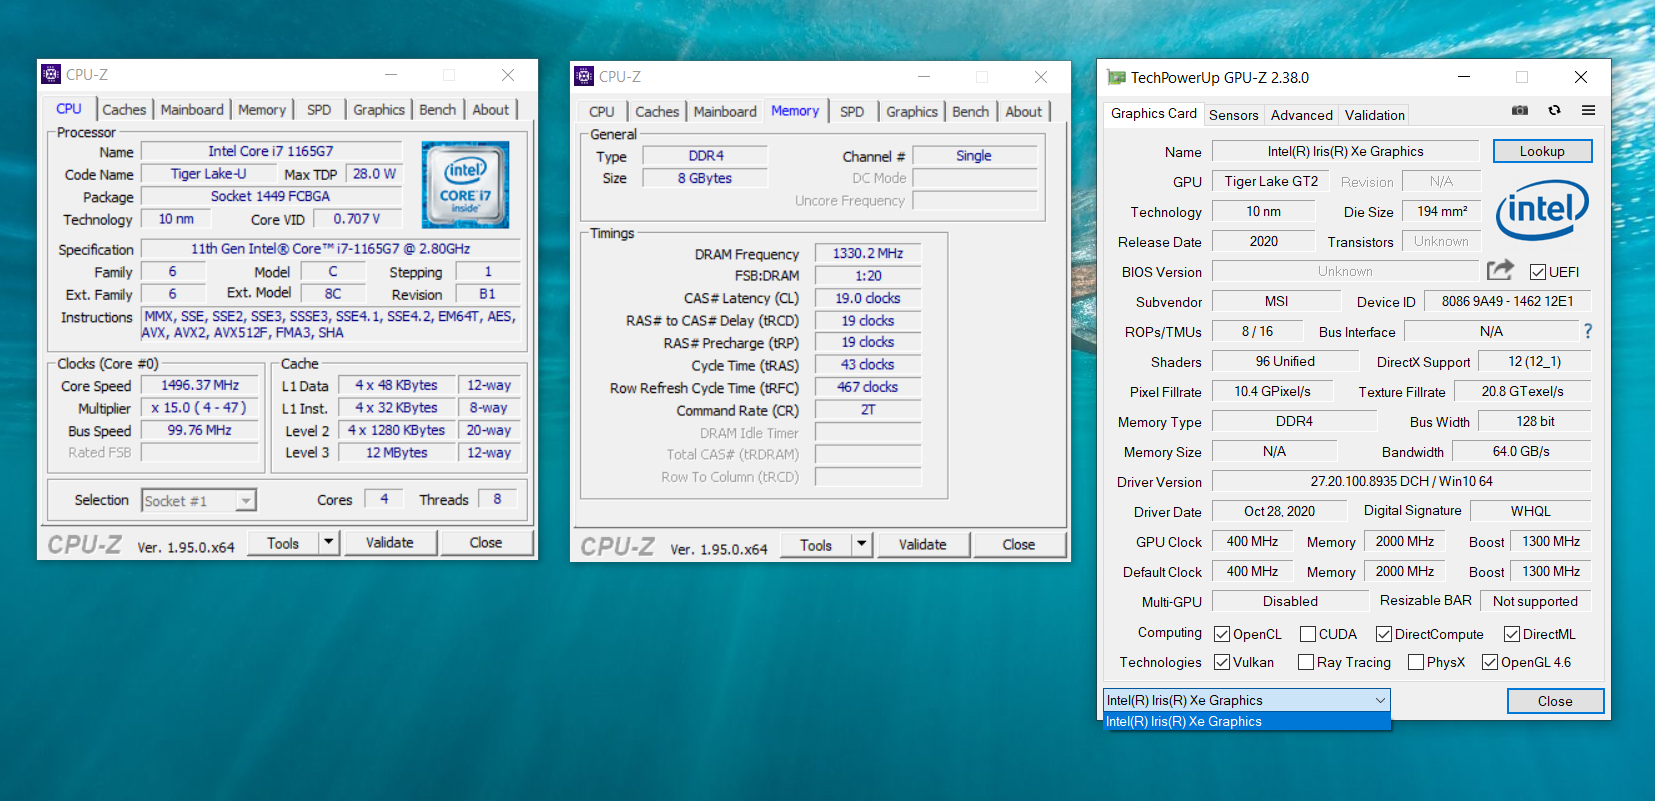Click Close button in middle CPU-Z
1655x801 pixels.
[x=1019, y=544]
